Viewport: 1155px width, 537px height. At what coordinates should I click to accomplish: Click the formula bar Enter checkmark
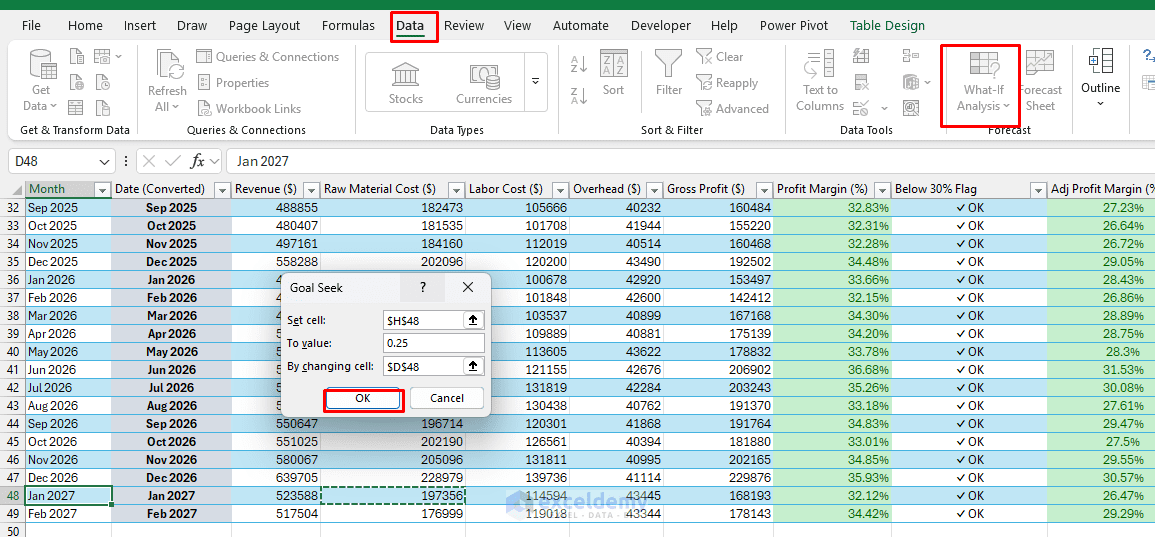173,161
